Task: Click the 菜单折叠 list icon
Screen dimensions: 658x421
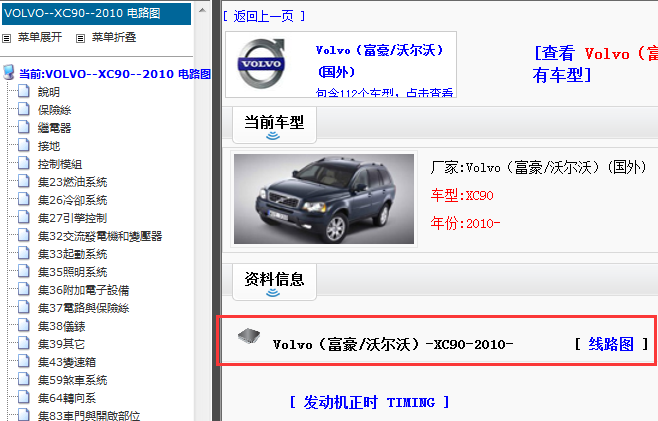Action: pos(80,39)
